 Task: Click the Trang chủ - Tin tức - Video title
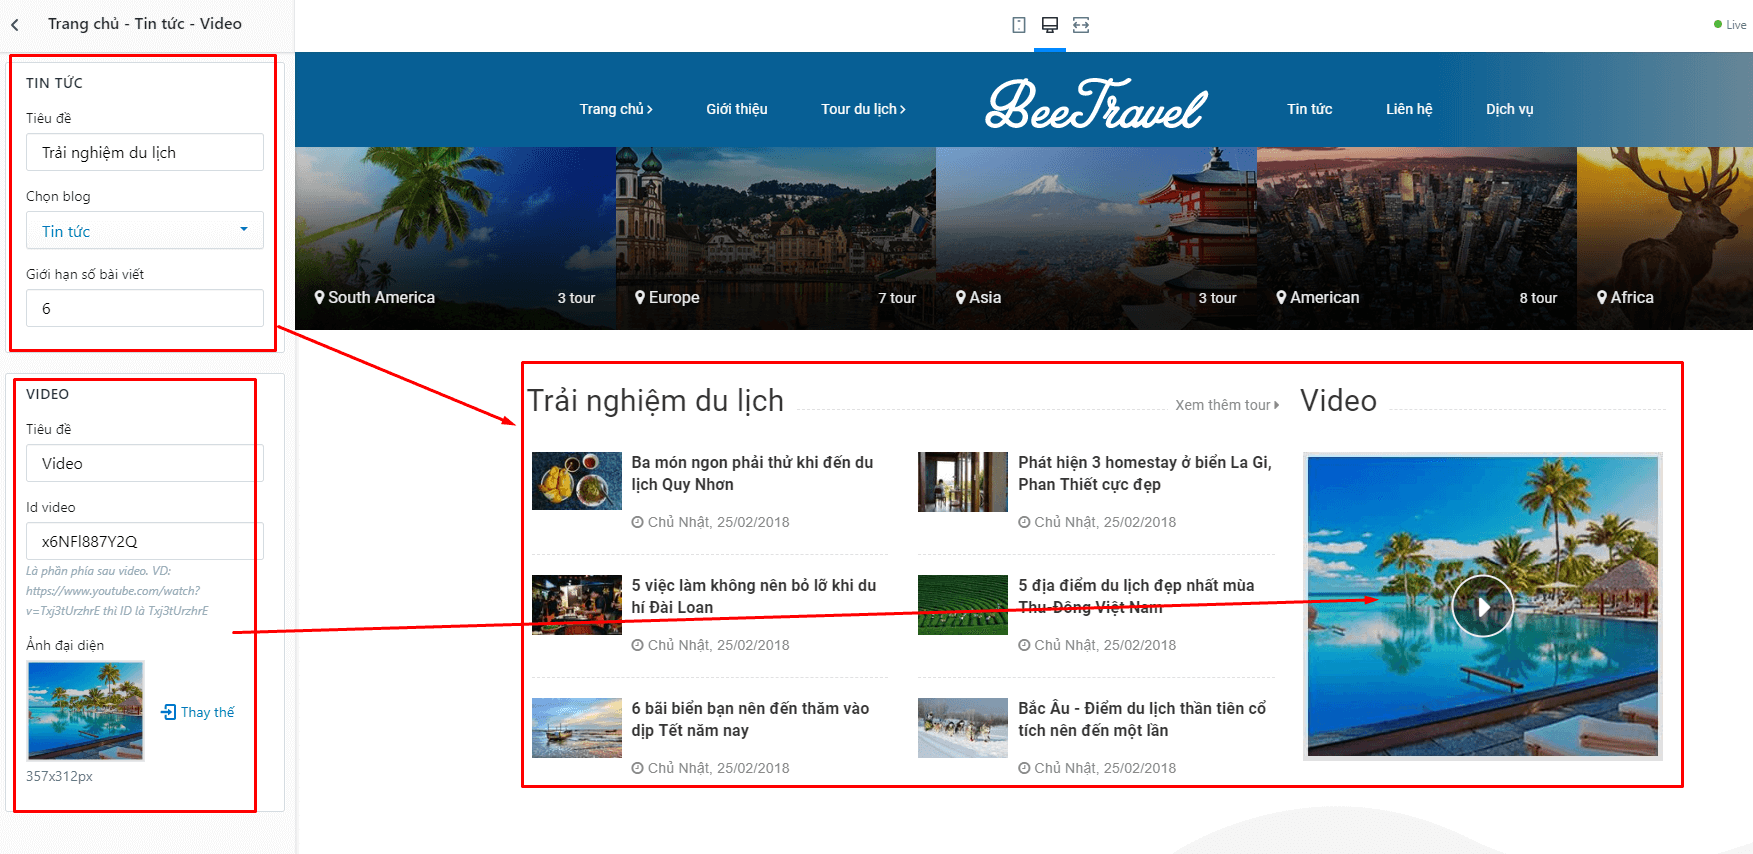point(145,24)
